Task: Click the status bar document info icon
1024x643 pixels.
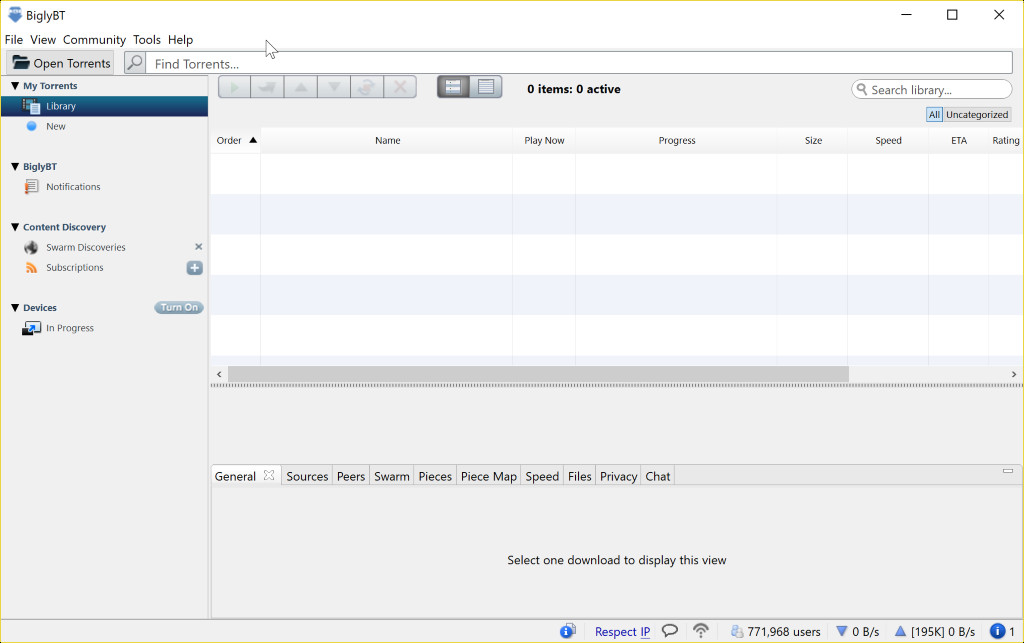Action: pyautogui.click(x=568, y=631)
